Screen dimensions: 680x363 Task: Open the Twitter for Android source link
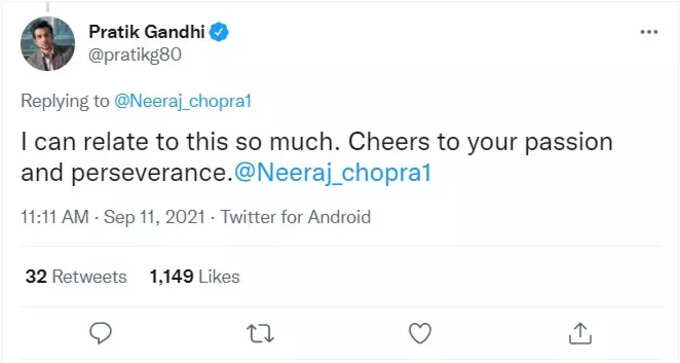click(x=295, y=217)
